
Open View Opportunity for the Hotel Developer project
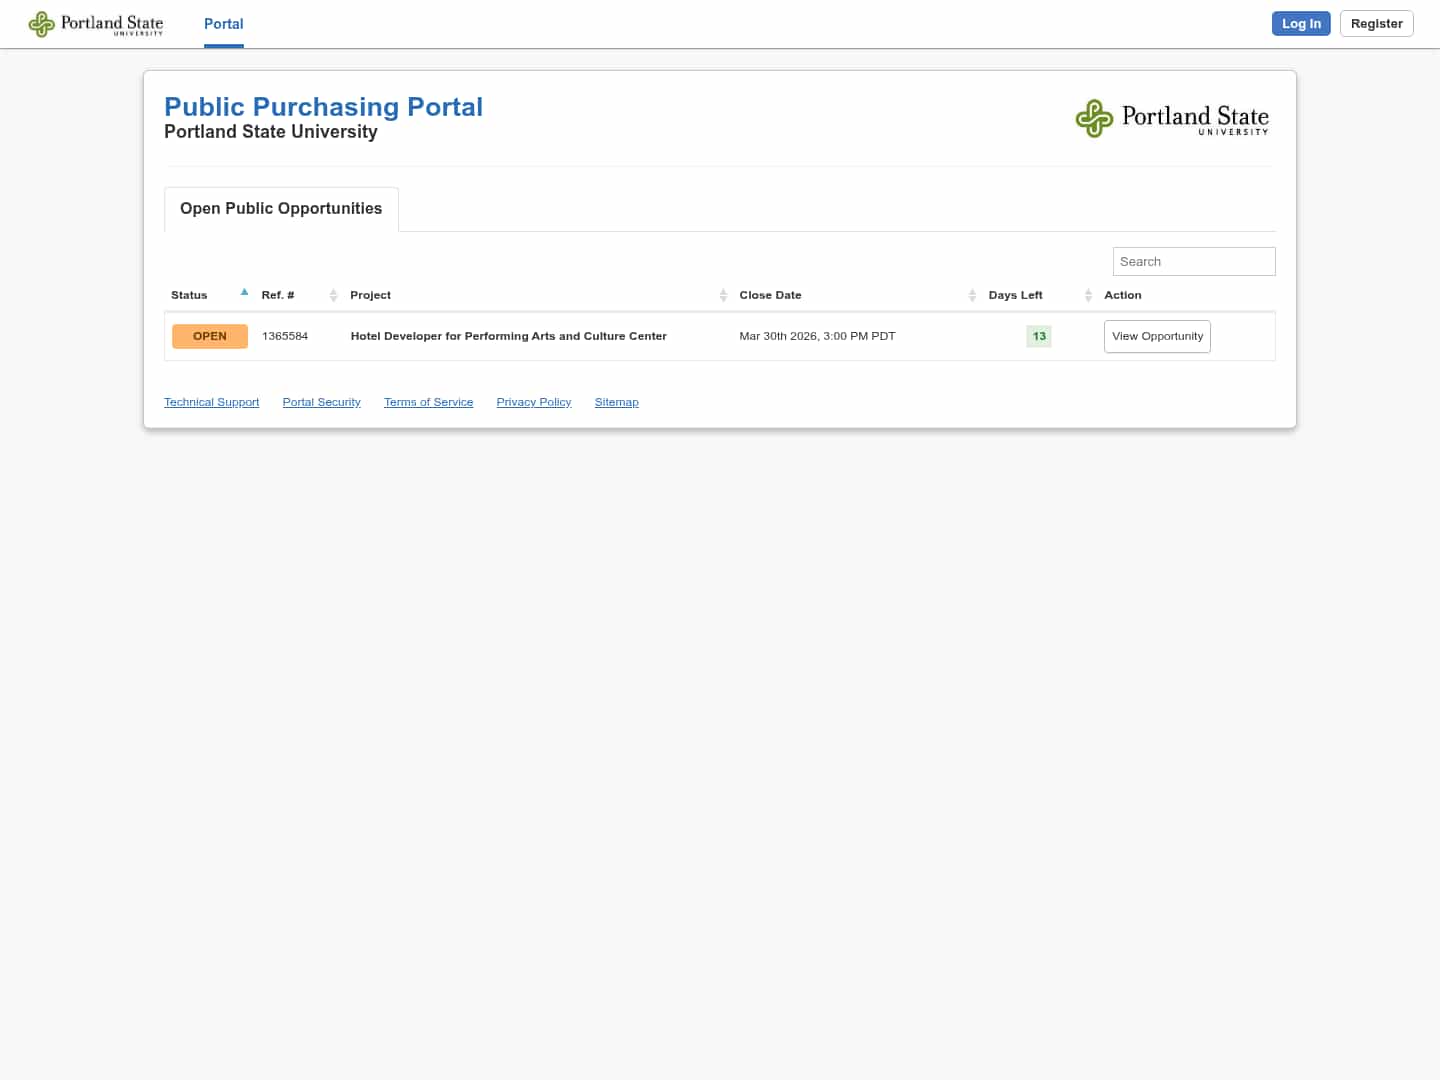[x=1157, y=336]
